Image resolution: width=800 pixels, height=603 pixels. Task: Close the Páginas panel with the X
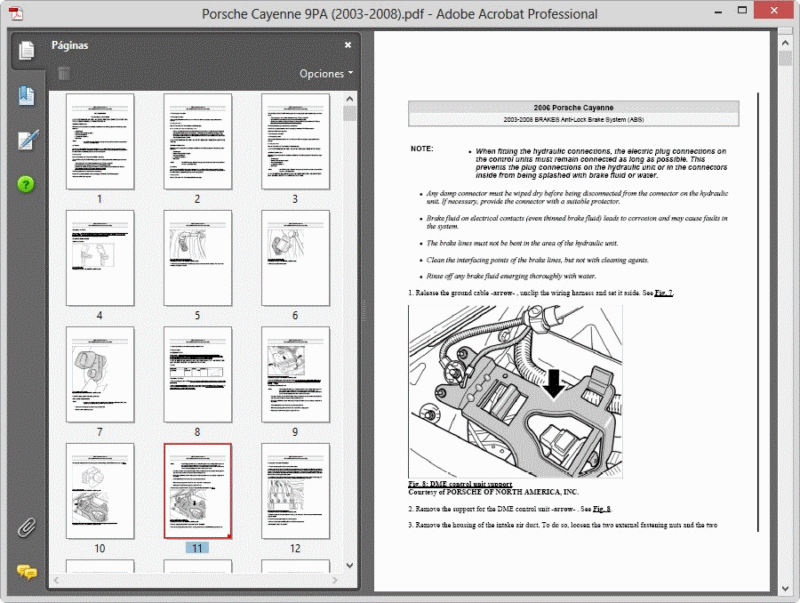click(x=347, y=45)
